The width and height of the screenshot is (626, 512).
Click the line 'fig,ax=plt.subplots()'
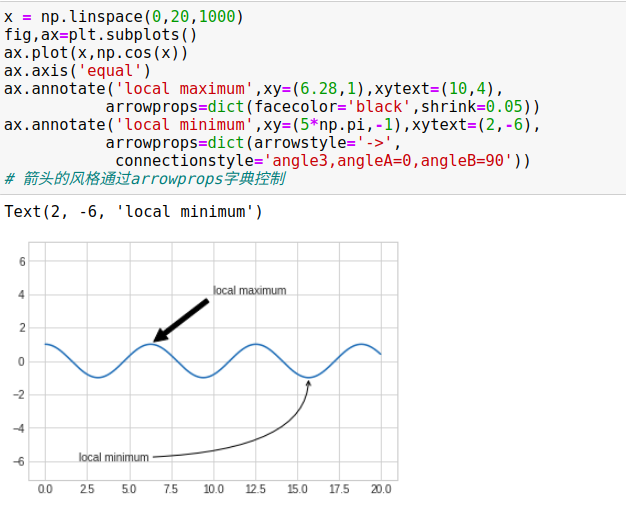pos(101,35)
